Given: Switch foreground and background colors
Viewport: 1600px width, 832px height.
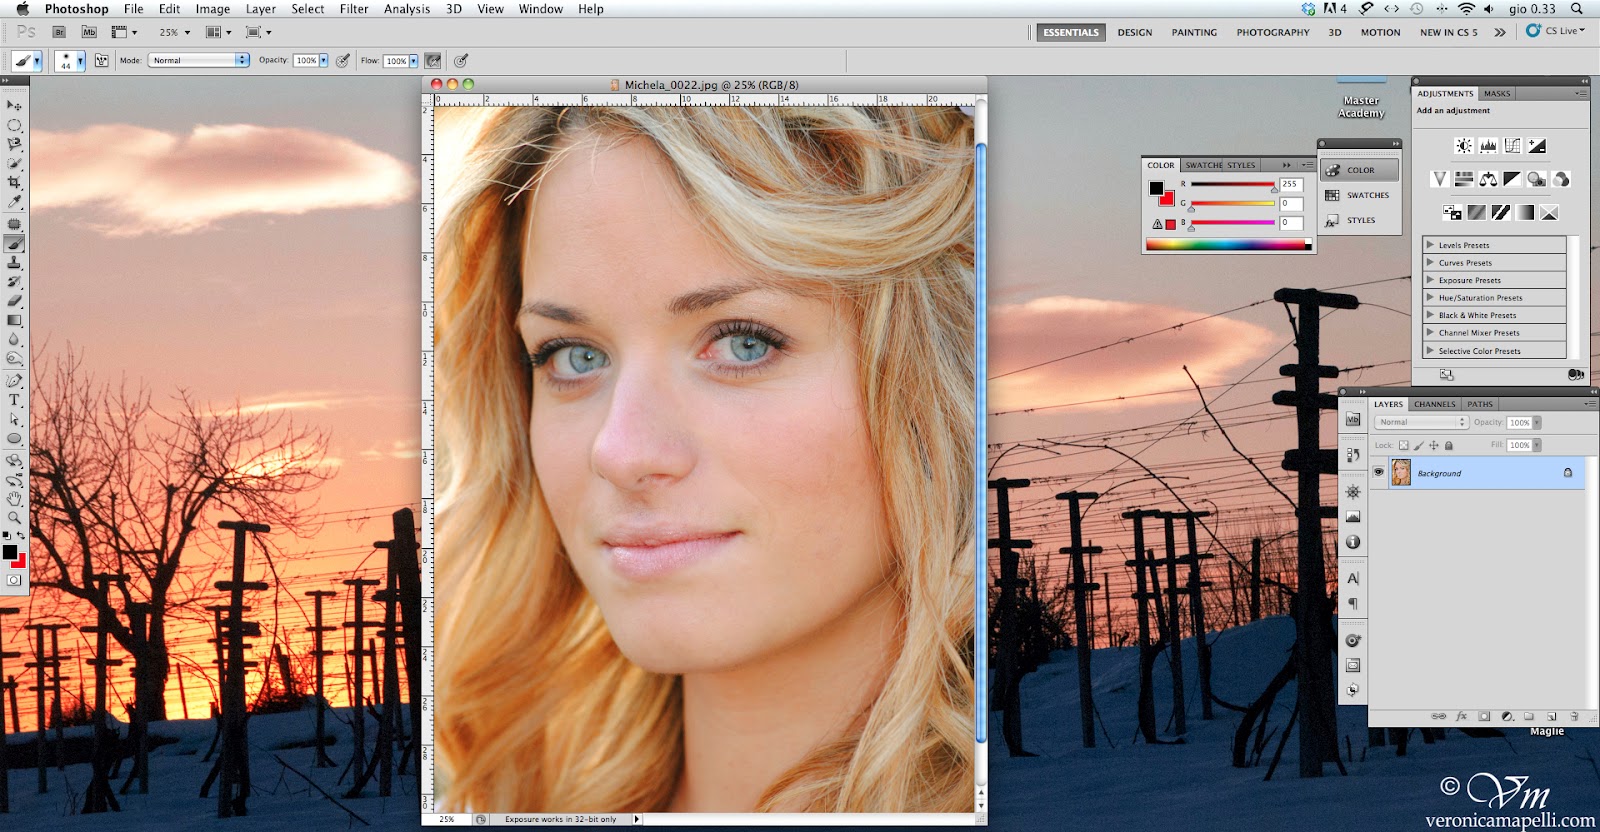Looking at the screenshot, I should point(21,536).
